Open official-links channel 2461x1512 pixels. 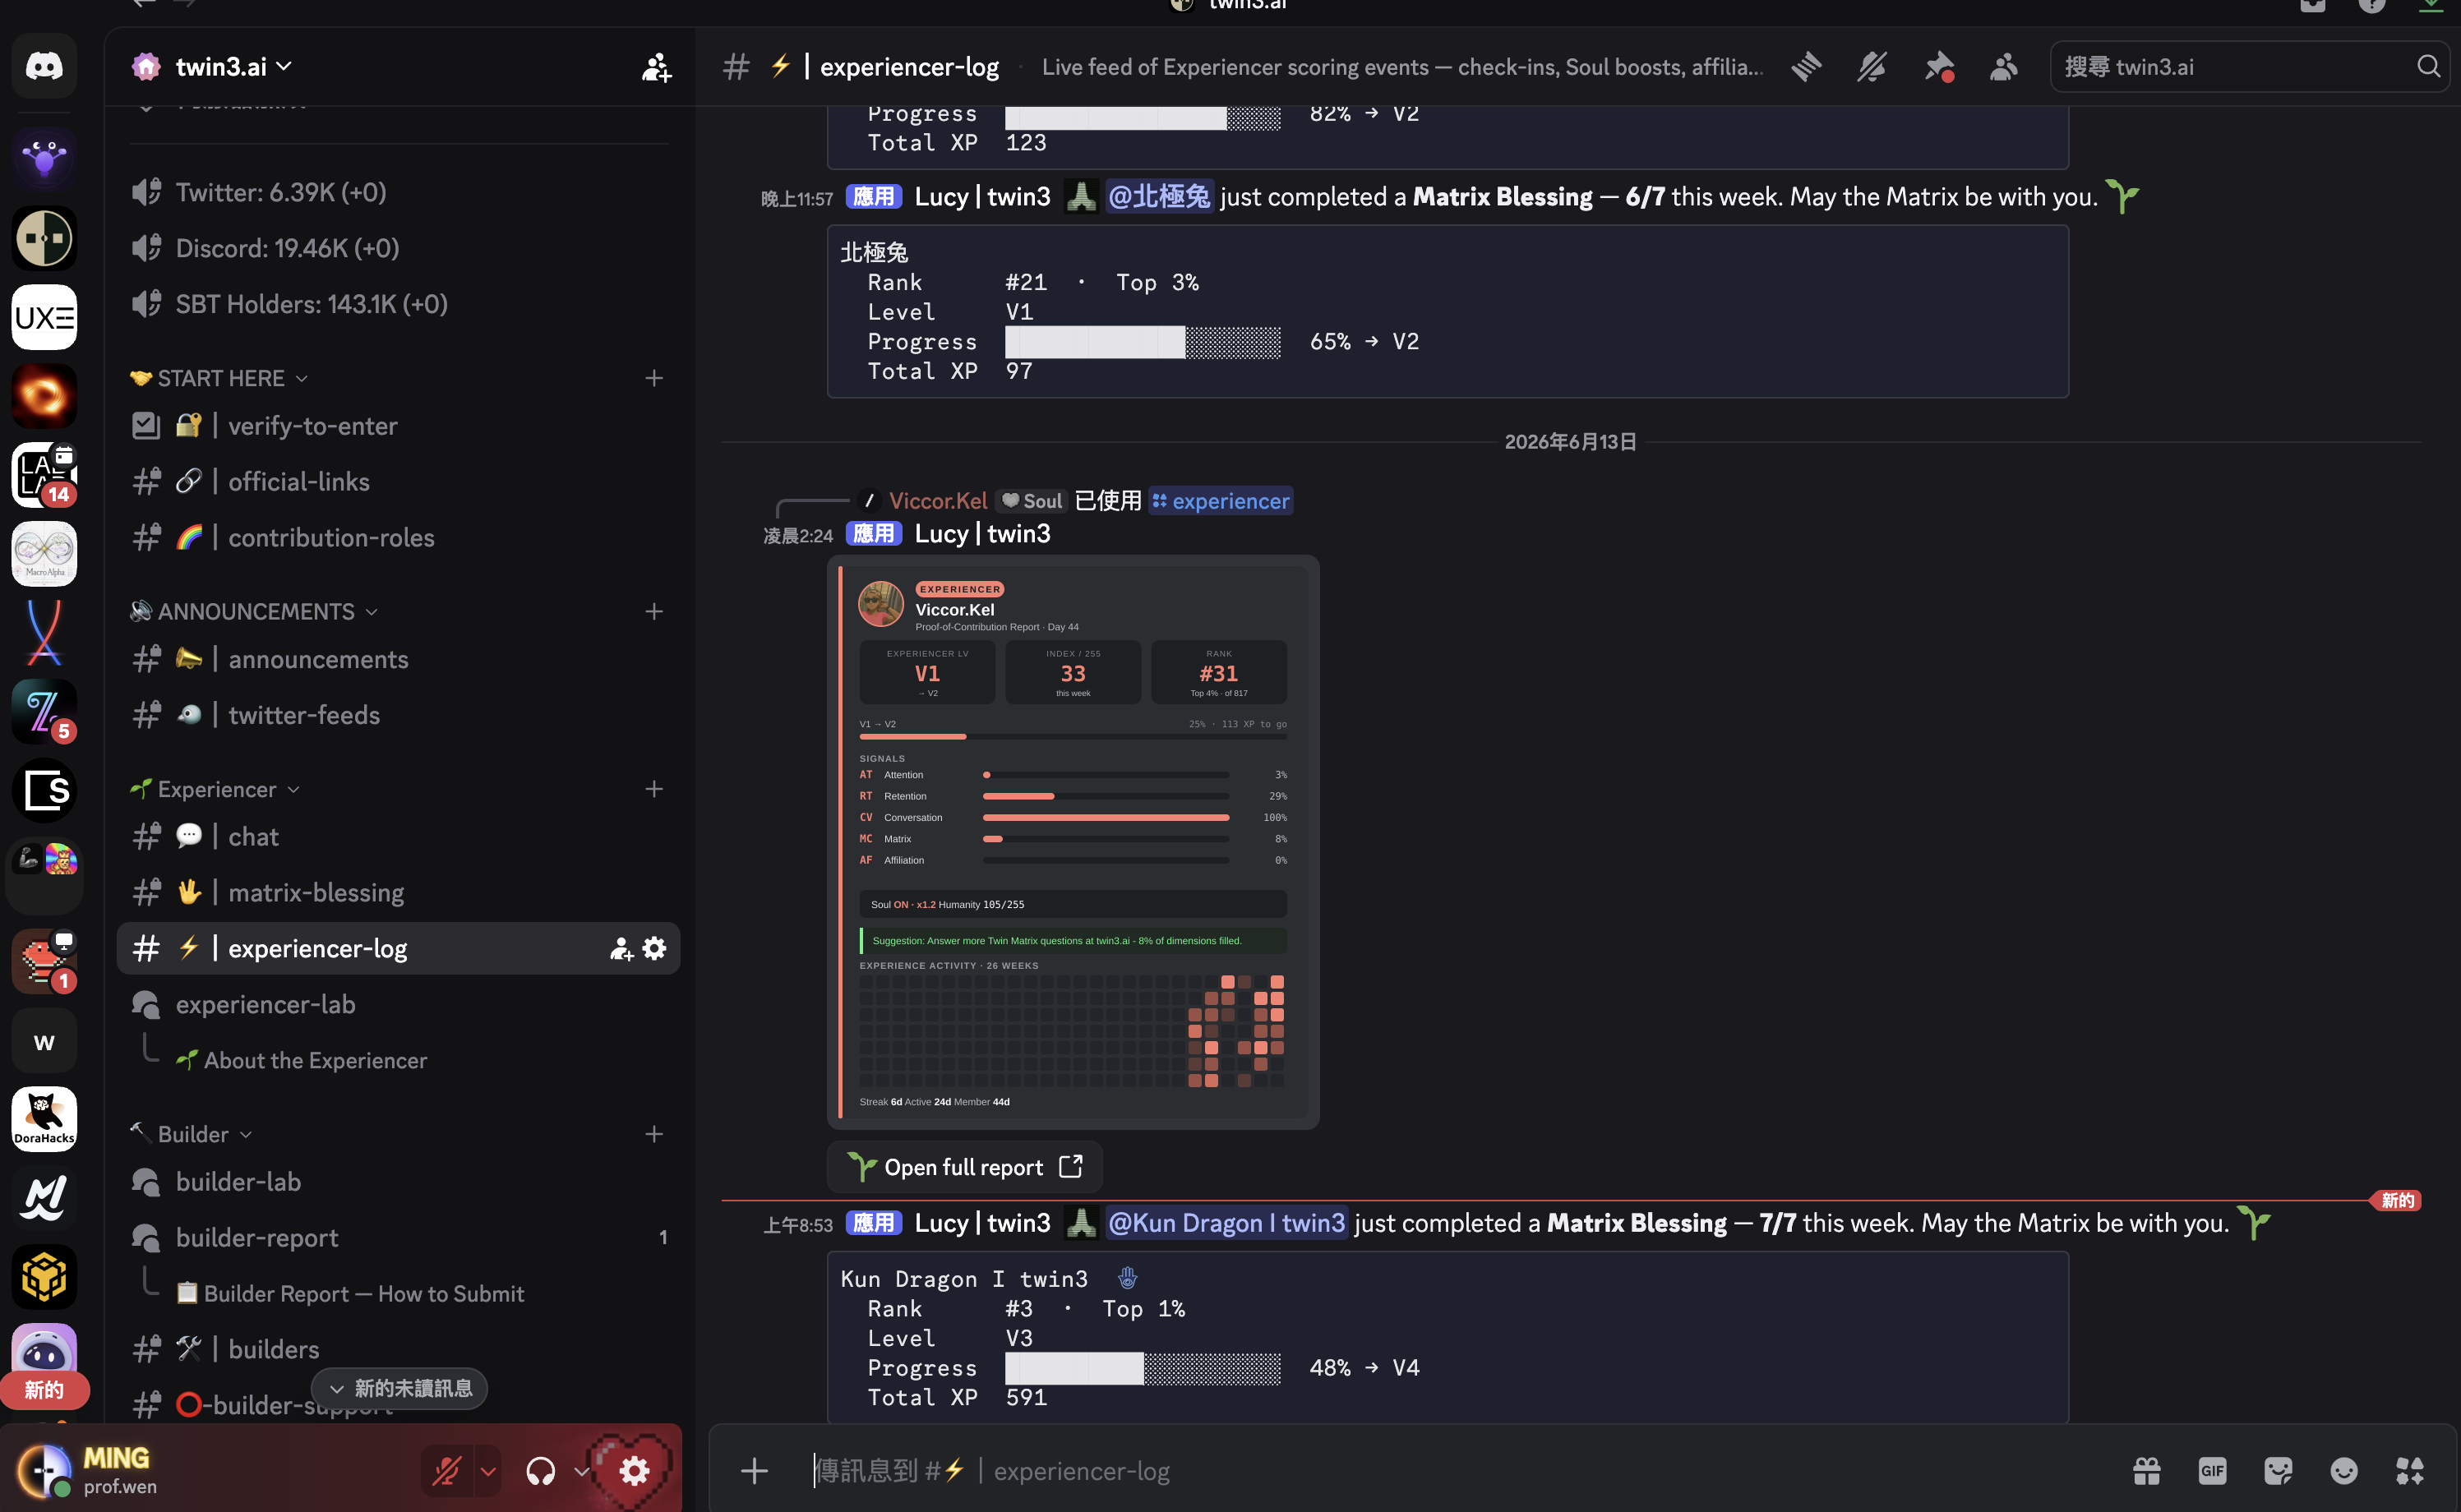pos(398,482)
